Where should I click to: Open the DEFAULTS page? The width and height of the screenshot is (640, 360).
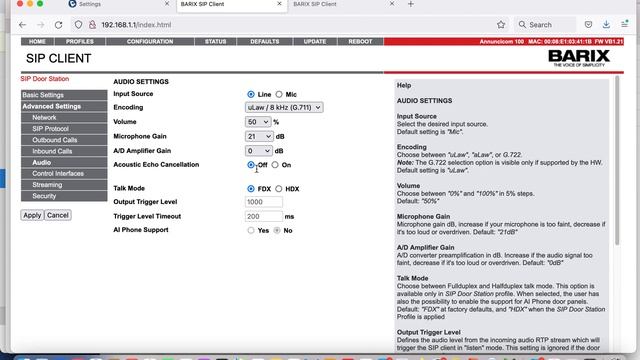[264, 42]
